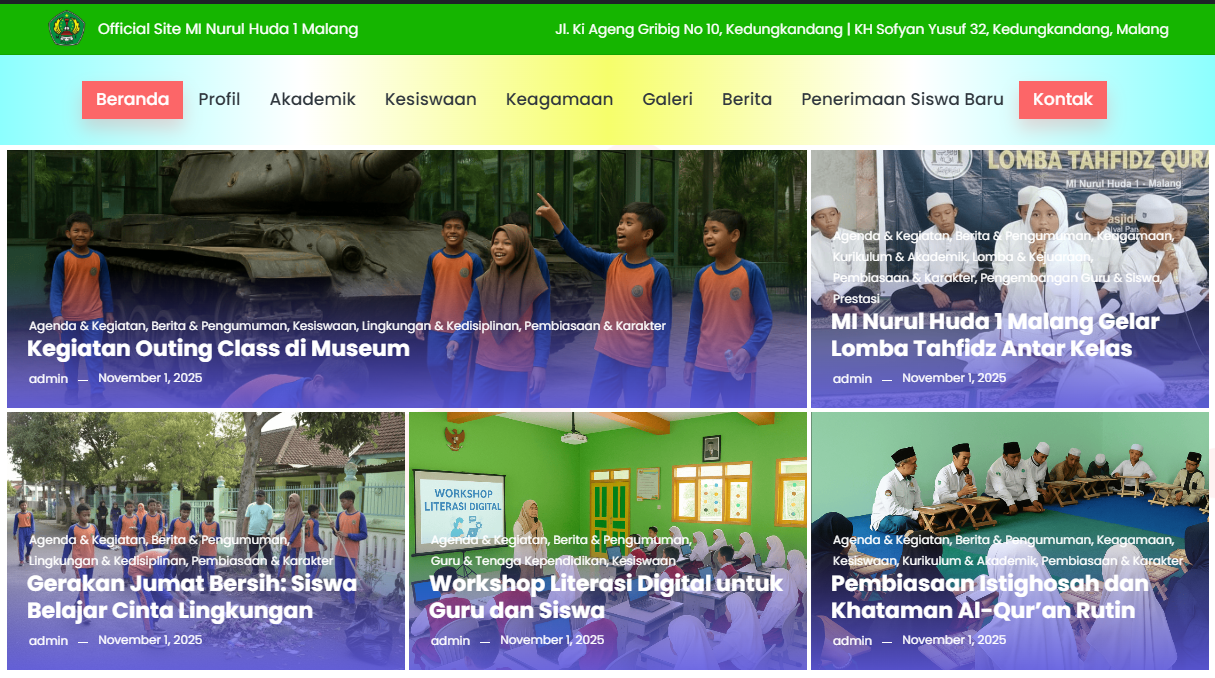Read the Lomba Tahfidz Antar Kelas article

point(994,335)
